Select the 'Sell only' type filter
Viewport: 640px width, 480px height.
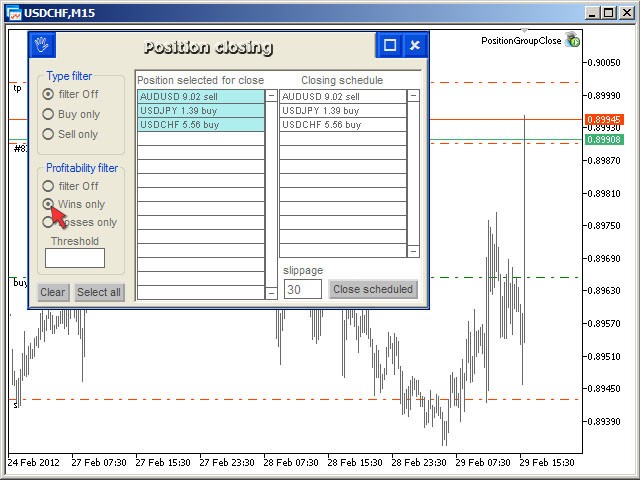coord(48,134)
